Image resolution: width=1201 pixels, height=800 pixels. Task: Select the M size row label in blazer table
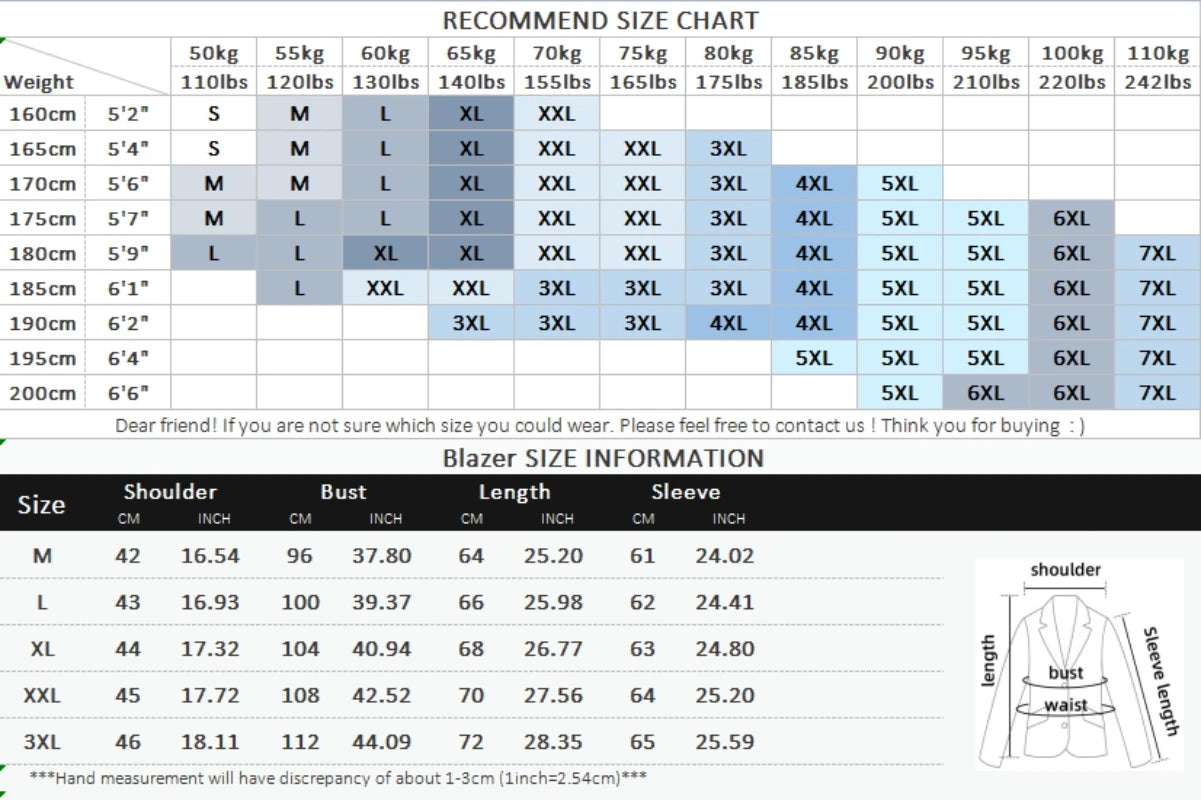click(42, 555)
